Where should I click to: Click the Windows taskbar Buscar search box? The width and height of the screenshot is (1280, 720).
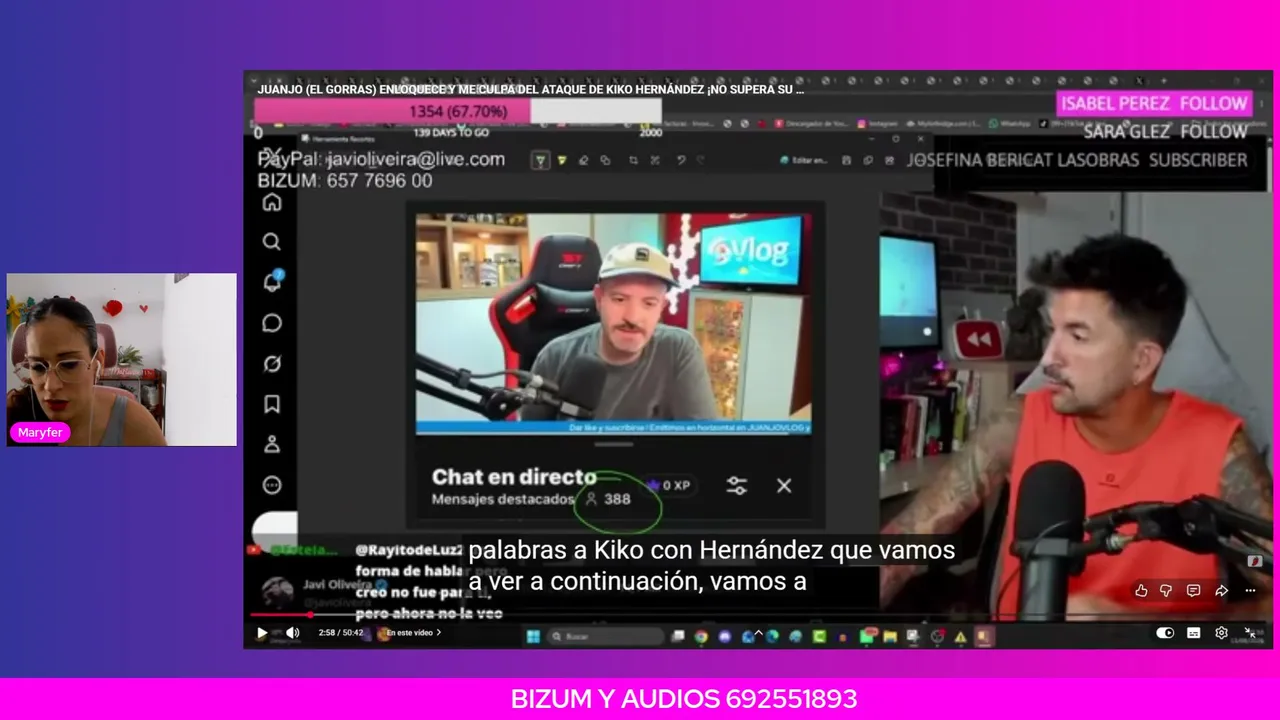click(605, 636)
